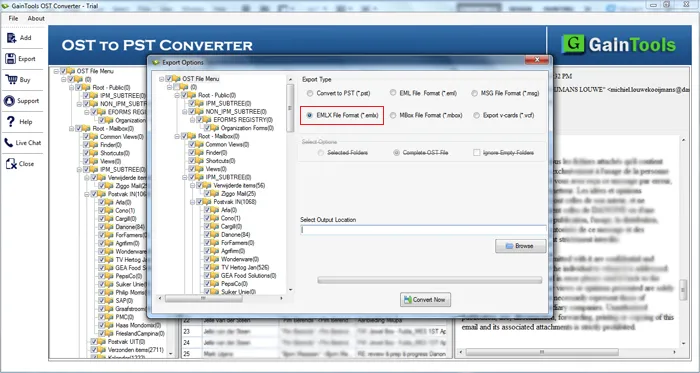The image size is (700, 373).
Task: Collapse OST File Menu in main window tree
Action: (x=56, y=71)
